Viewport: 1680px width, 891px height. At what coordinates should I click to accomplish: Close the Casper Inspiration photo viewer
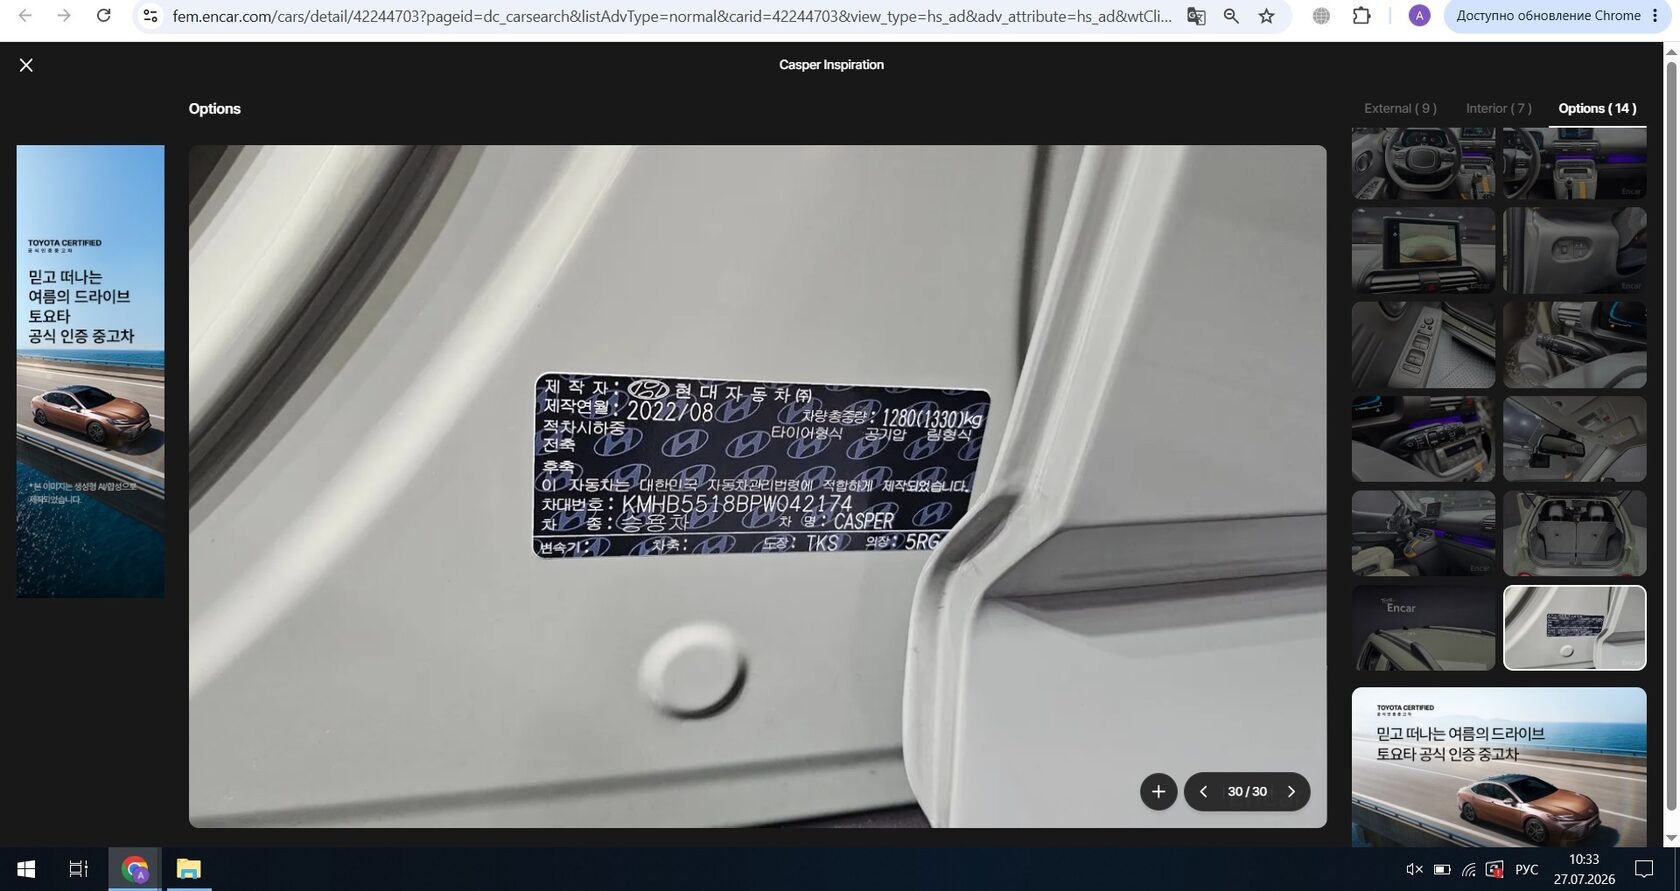click(26, 65)
